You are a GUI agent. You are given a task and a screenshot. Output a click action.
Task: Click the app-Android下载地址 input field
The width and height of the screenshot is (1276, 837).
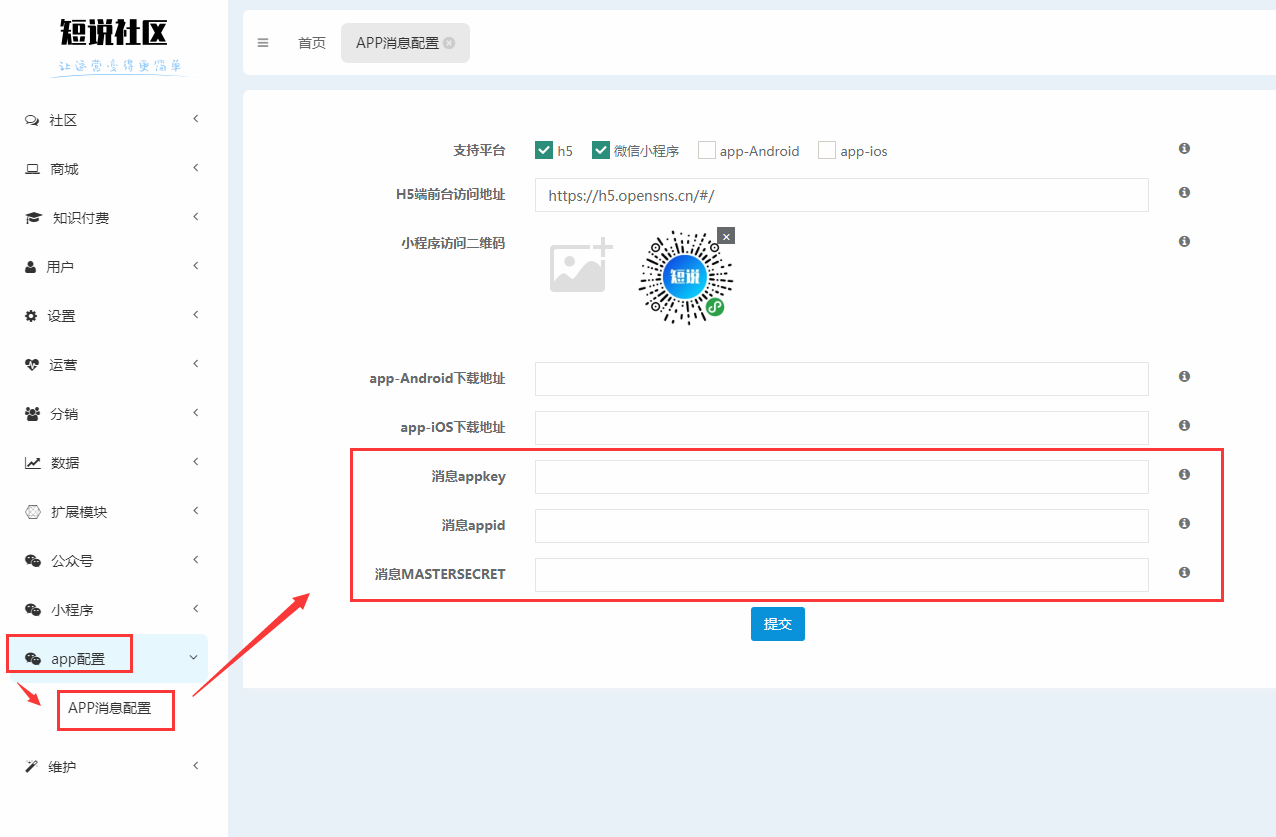842,379
